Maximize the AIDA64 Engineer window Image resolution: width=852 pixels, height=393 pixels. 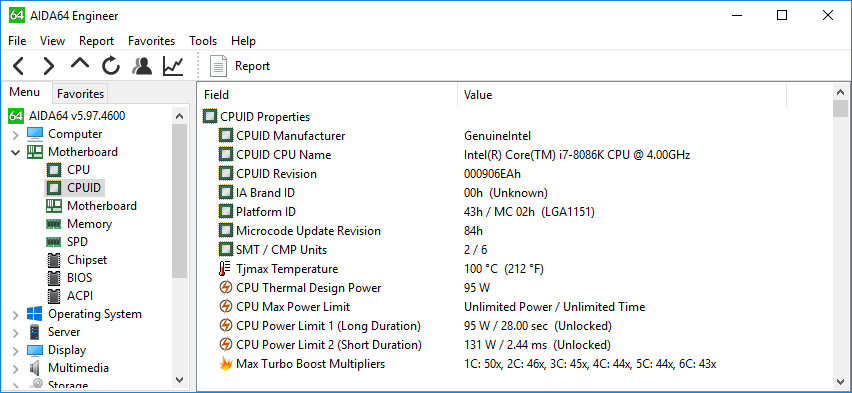click(x=781, y=15)
